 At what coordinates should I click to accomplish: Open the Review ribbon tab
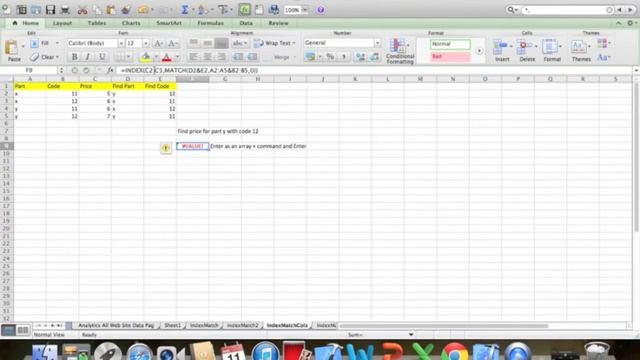[278, 23]
